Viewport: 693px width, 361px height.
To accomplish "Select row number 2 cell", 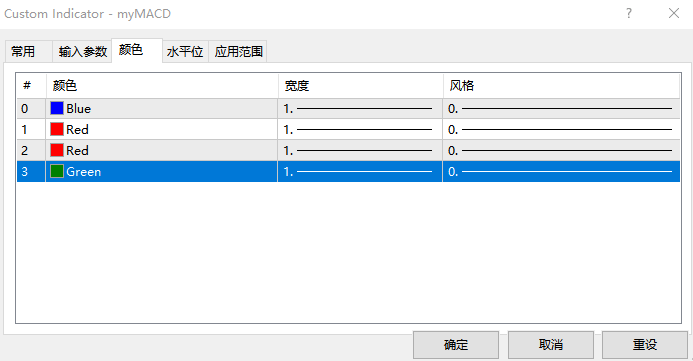I will (x=31, y=151).
